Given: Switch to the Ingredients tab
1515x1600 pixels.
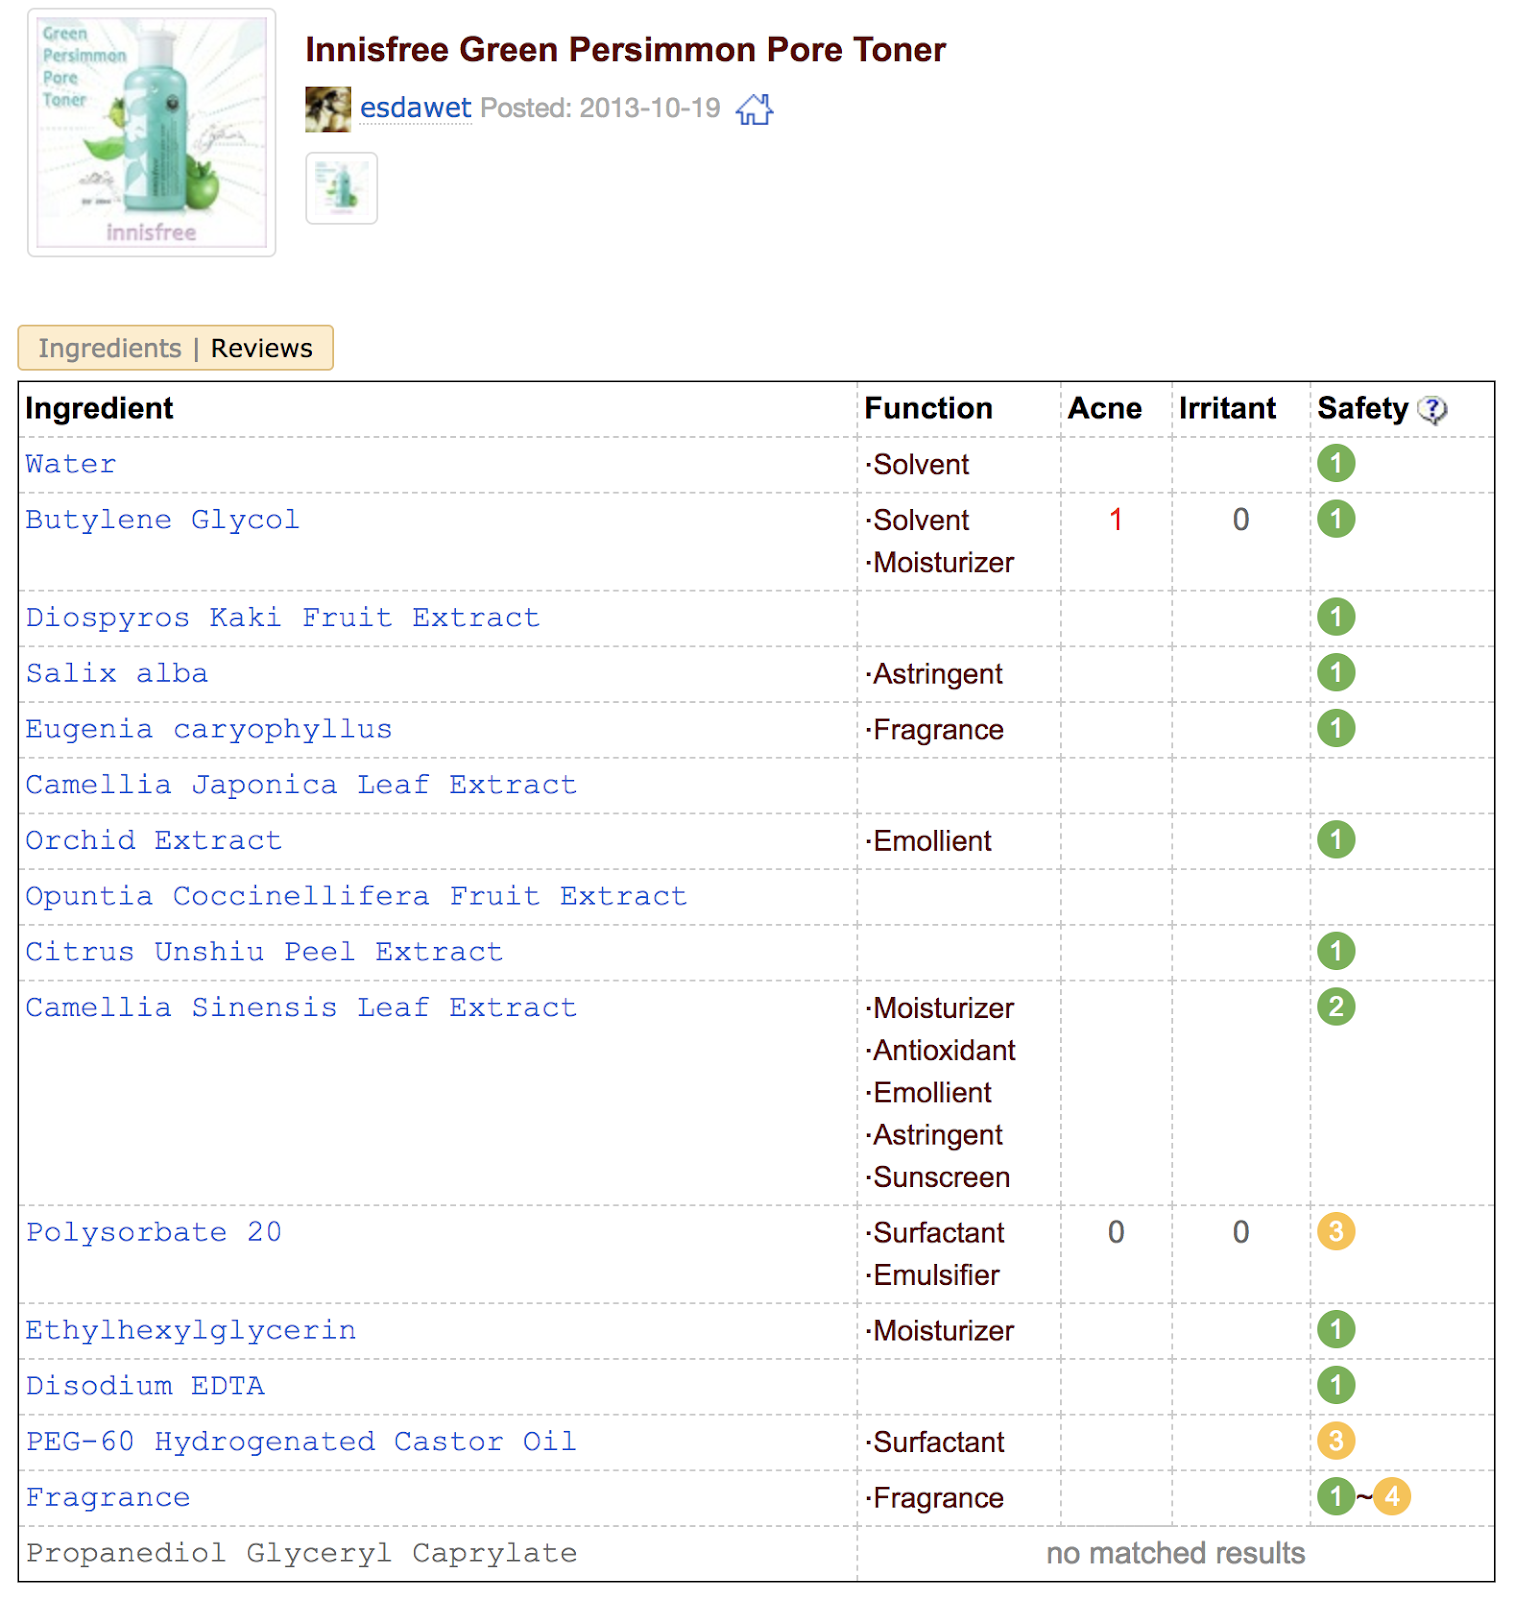Looking at the screenshot, I should [110, 348].
